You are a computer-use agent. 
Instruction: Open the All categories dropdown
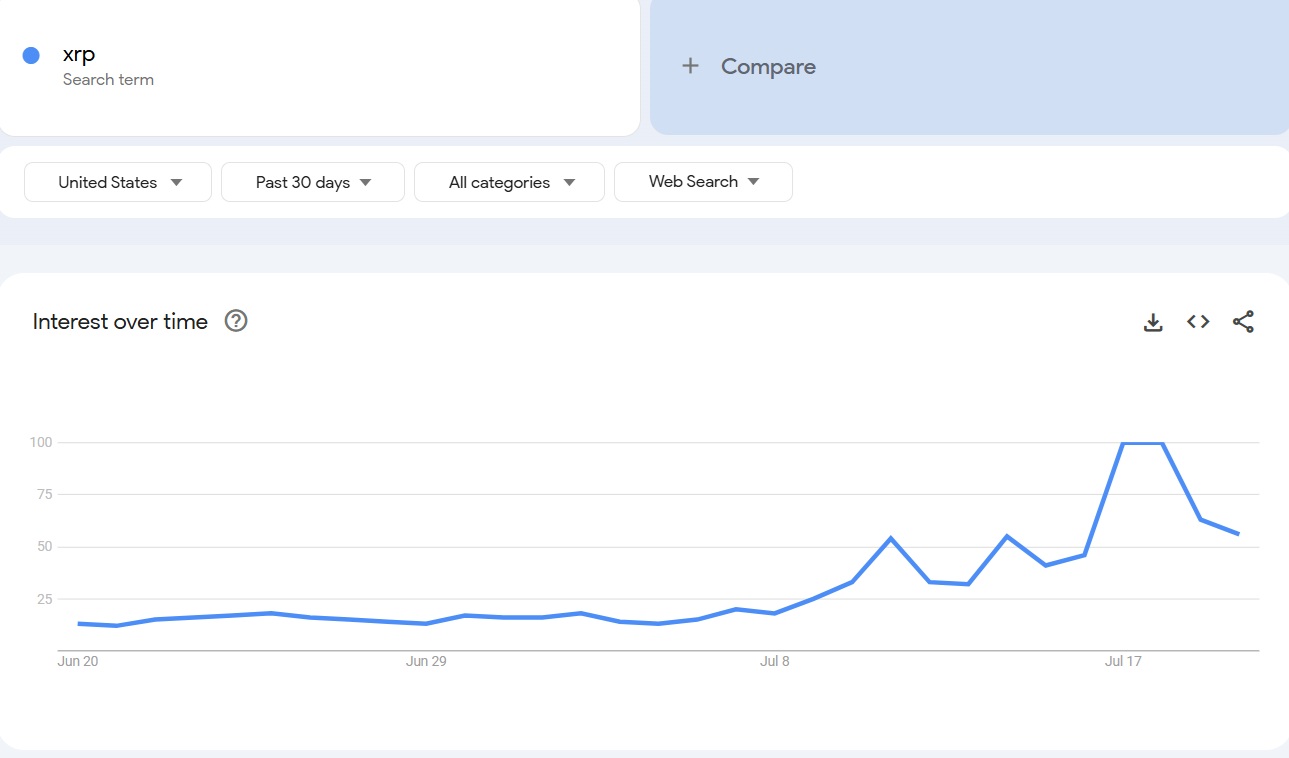tap(509, 182)
